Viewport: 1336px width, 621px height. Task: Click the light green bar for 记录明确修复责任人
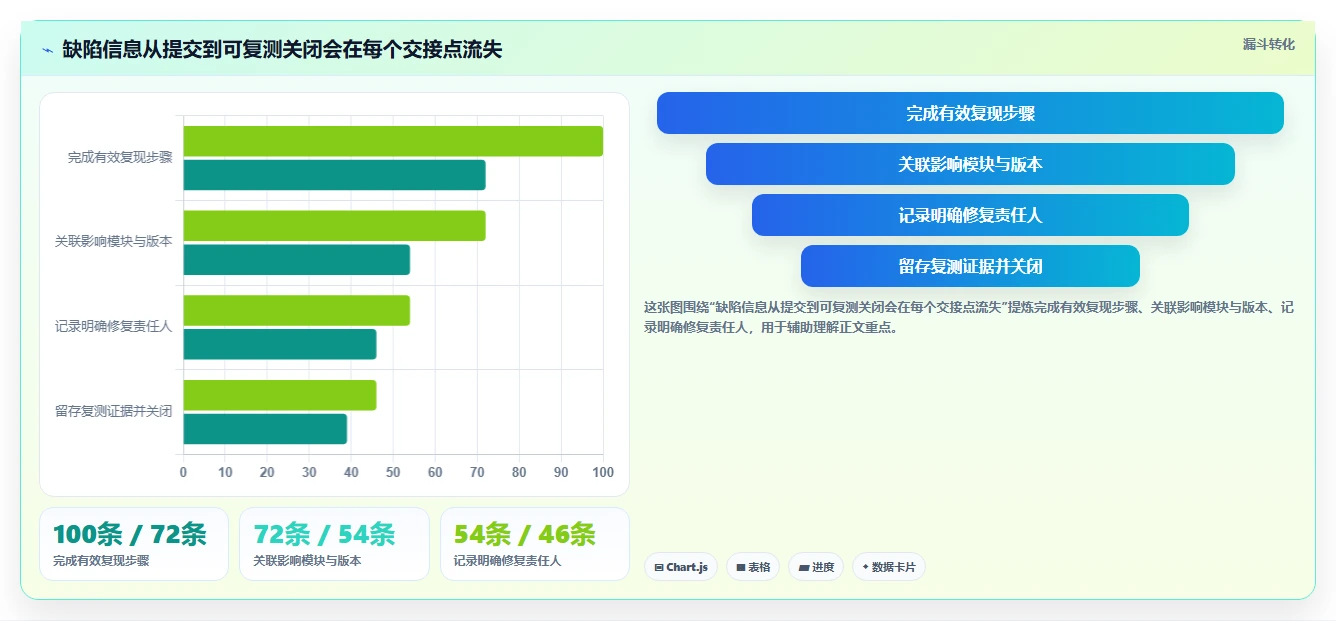[296, 310]
